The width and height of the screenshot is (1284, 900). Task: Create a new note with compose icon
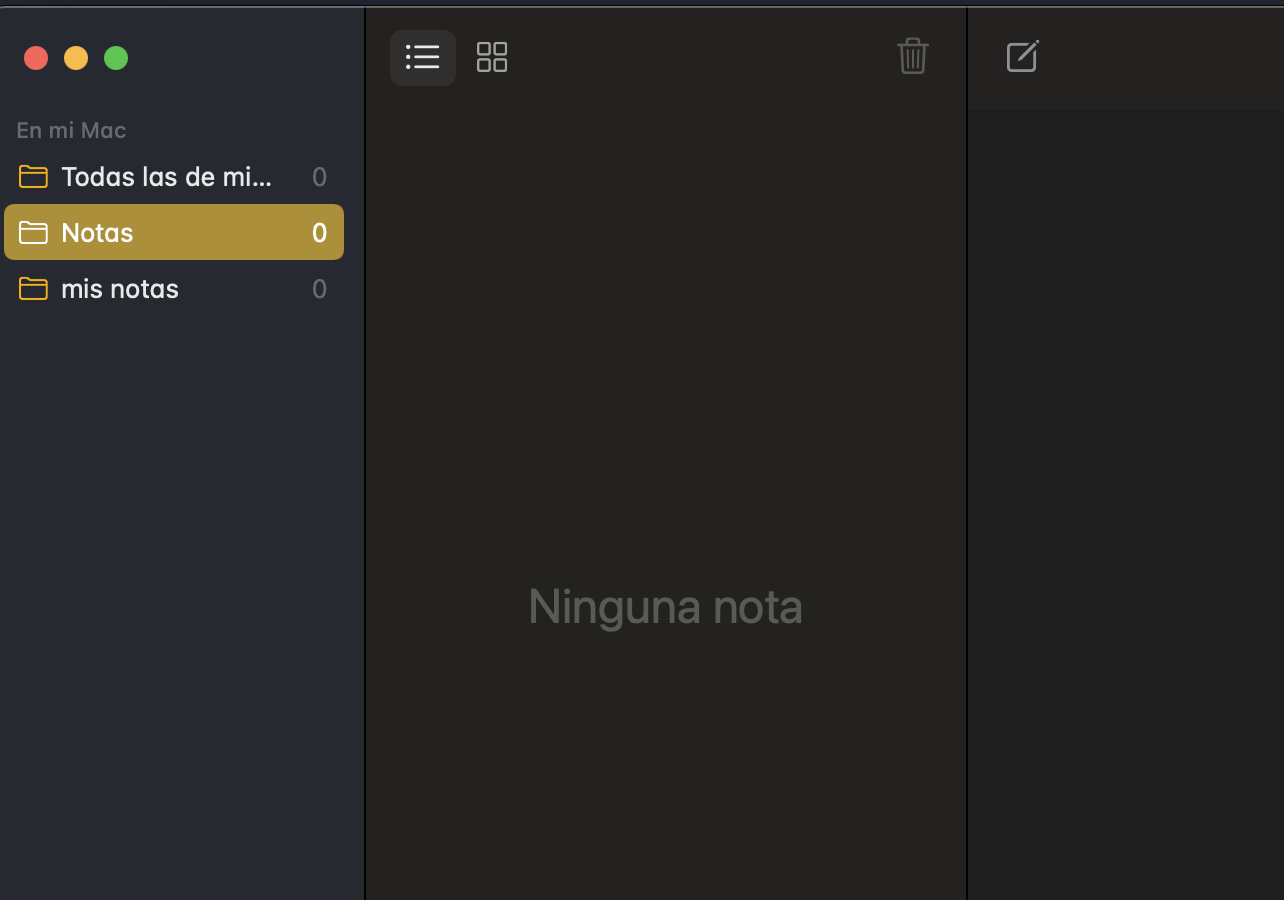(x=1022, y=56)
